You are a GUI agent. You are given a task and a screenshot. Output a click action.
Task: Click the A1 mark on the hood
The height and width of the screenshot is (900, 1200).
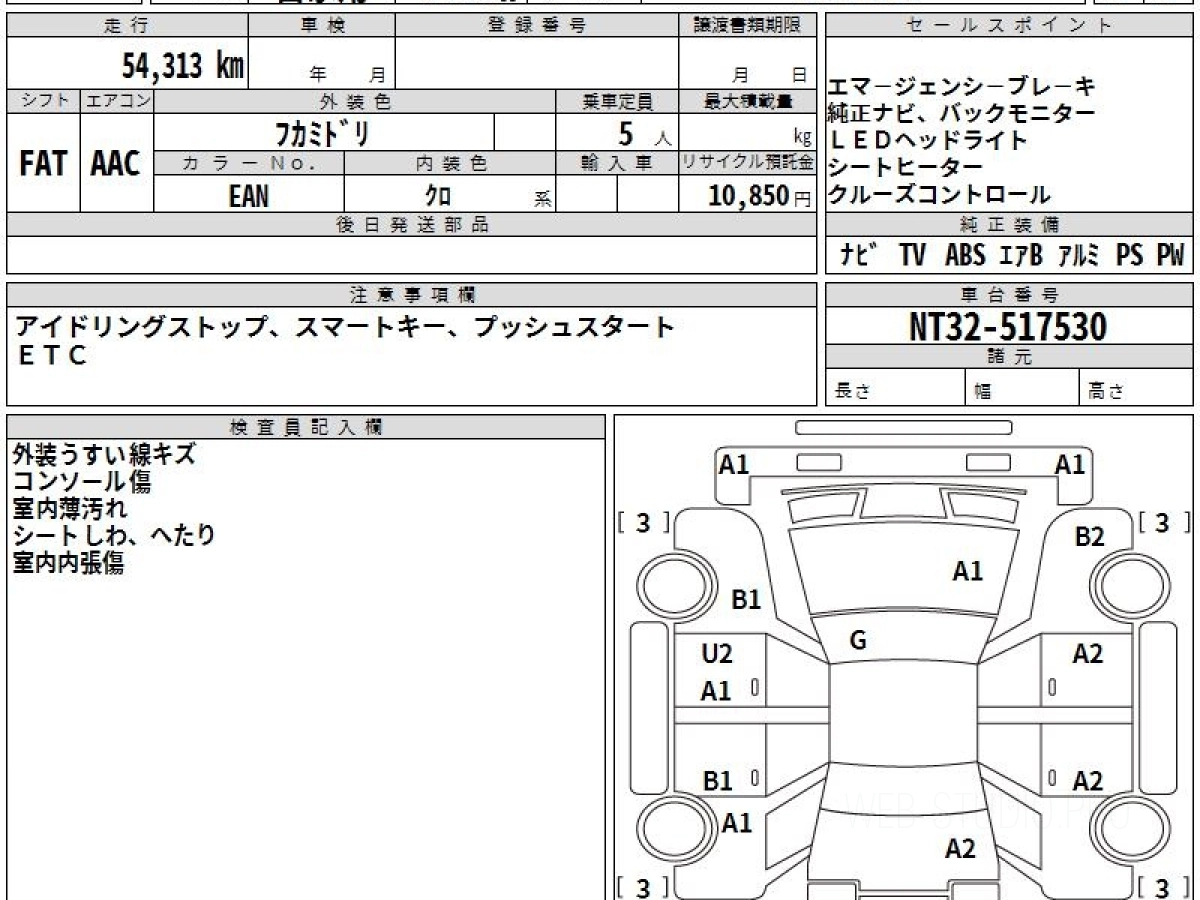pos(967,572)
